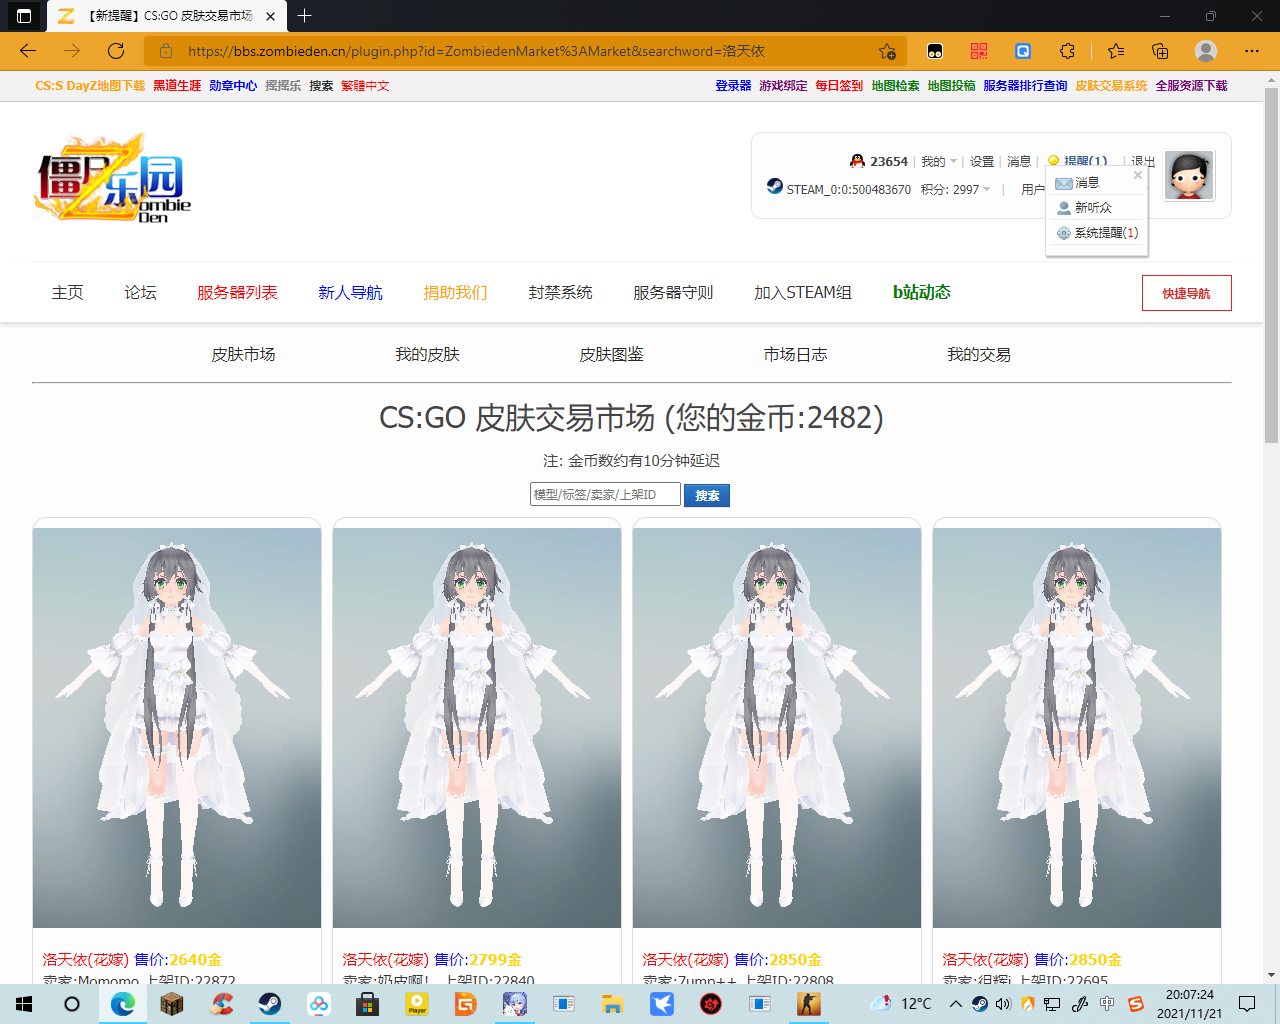Open the browser extensions puzzle icon
The width and height of the screenshot is (1280, 1024).
(1068, 51)
